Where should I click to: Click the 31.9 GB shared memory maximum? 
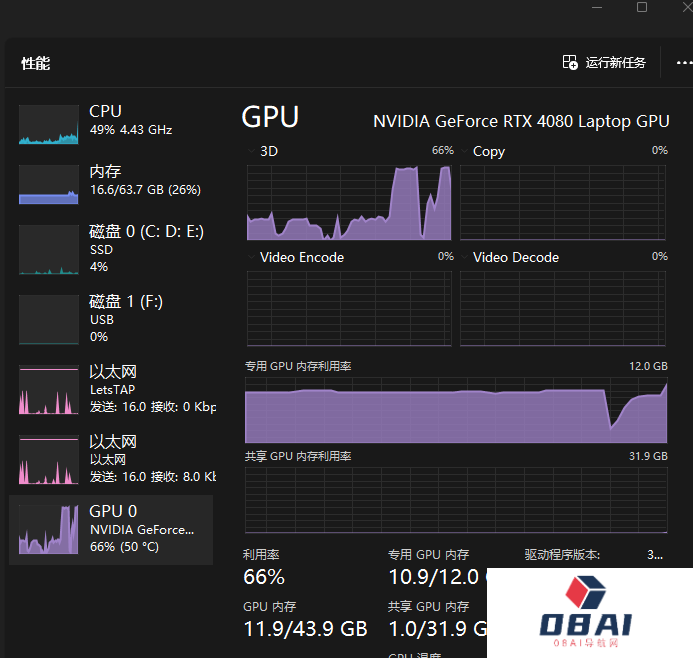(x=648, y=456)
